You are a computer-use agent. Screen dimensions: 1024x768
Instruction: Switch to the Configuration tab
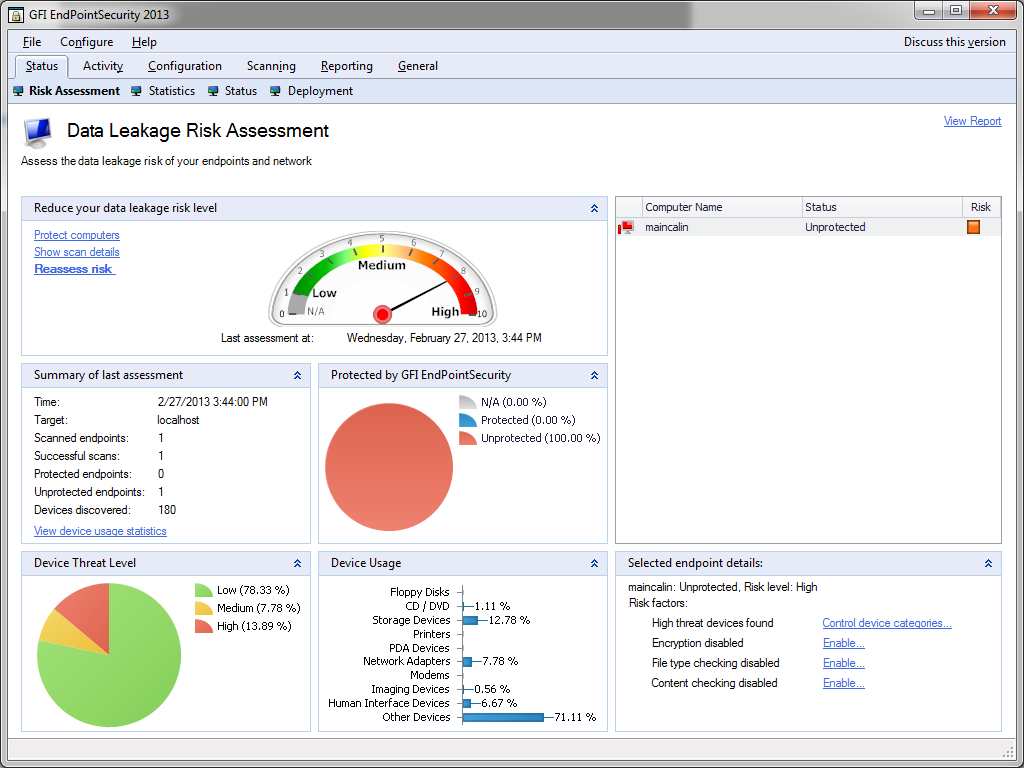[185, 66]
